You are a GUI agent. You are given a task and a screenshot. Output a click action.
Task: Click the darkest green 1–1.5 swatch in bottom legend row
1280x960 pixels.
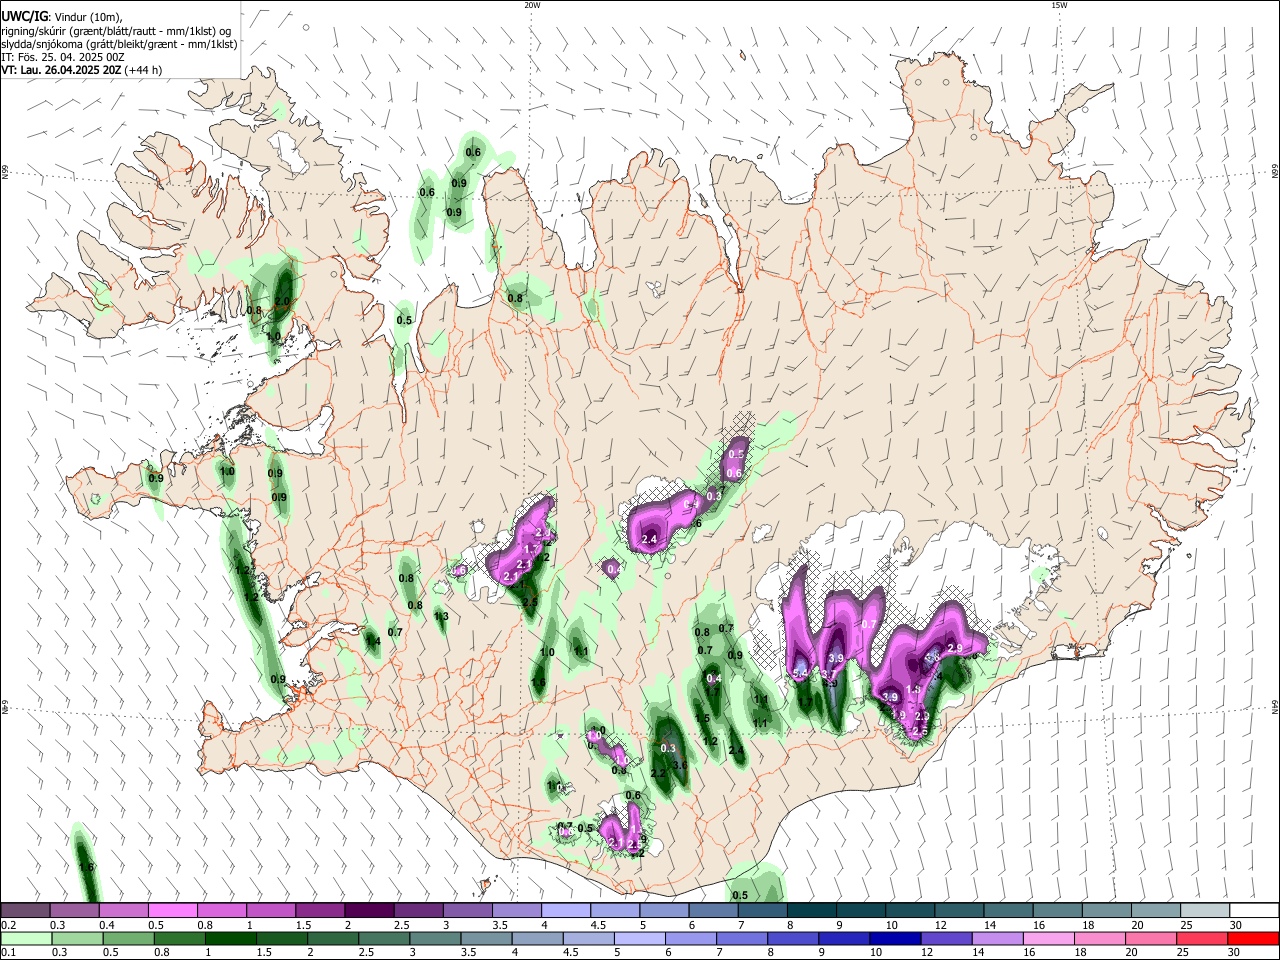(229, 938)
